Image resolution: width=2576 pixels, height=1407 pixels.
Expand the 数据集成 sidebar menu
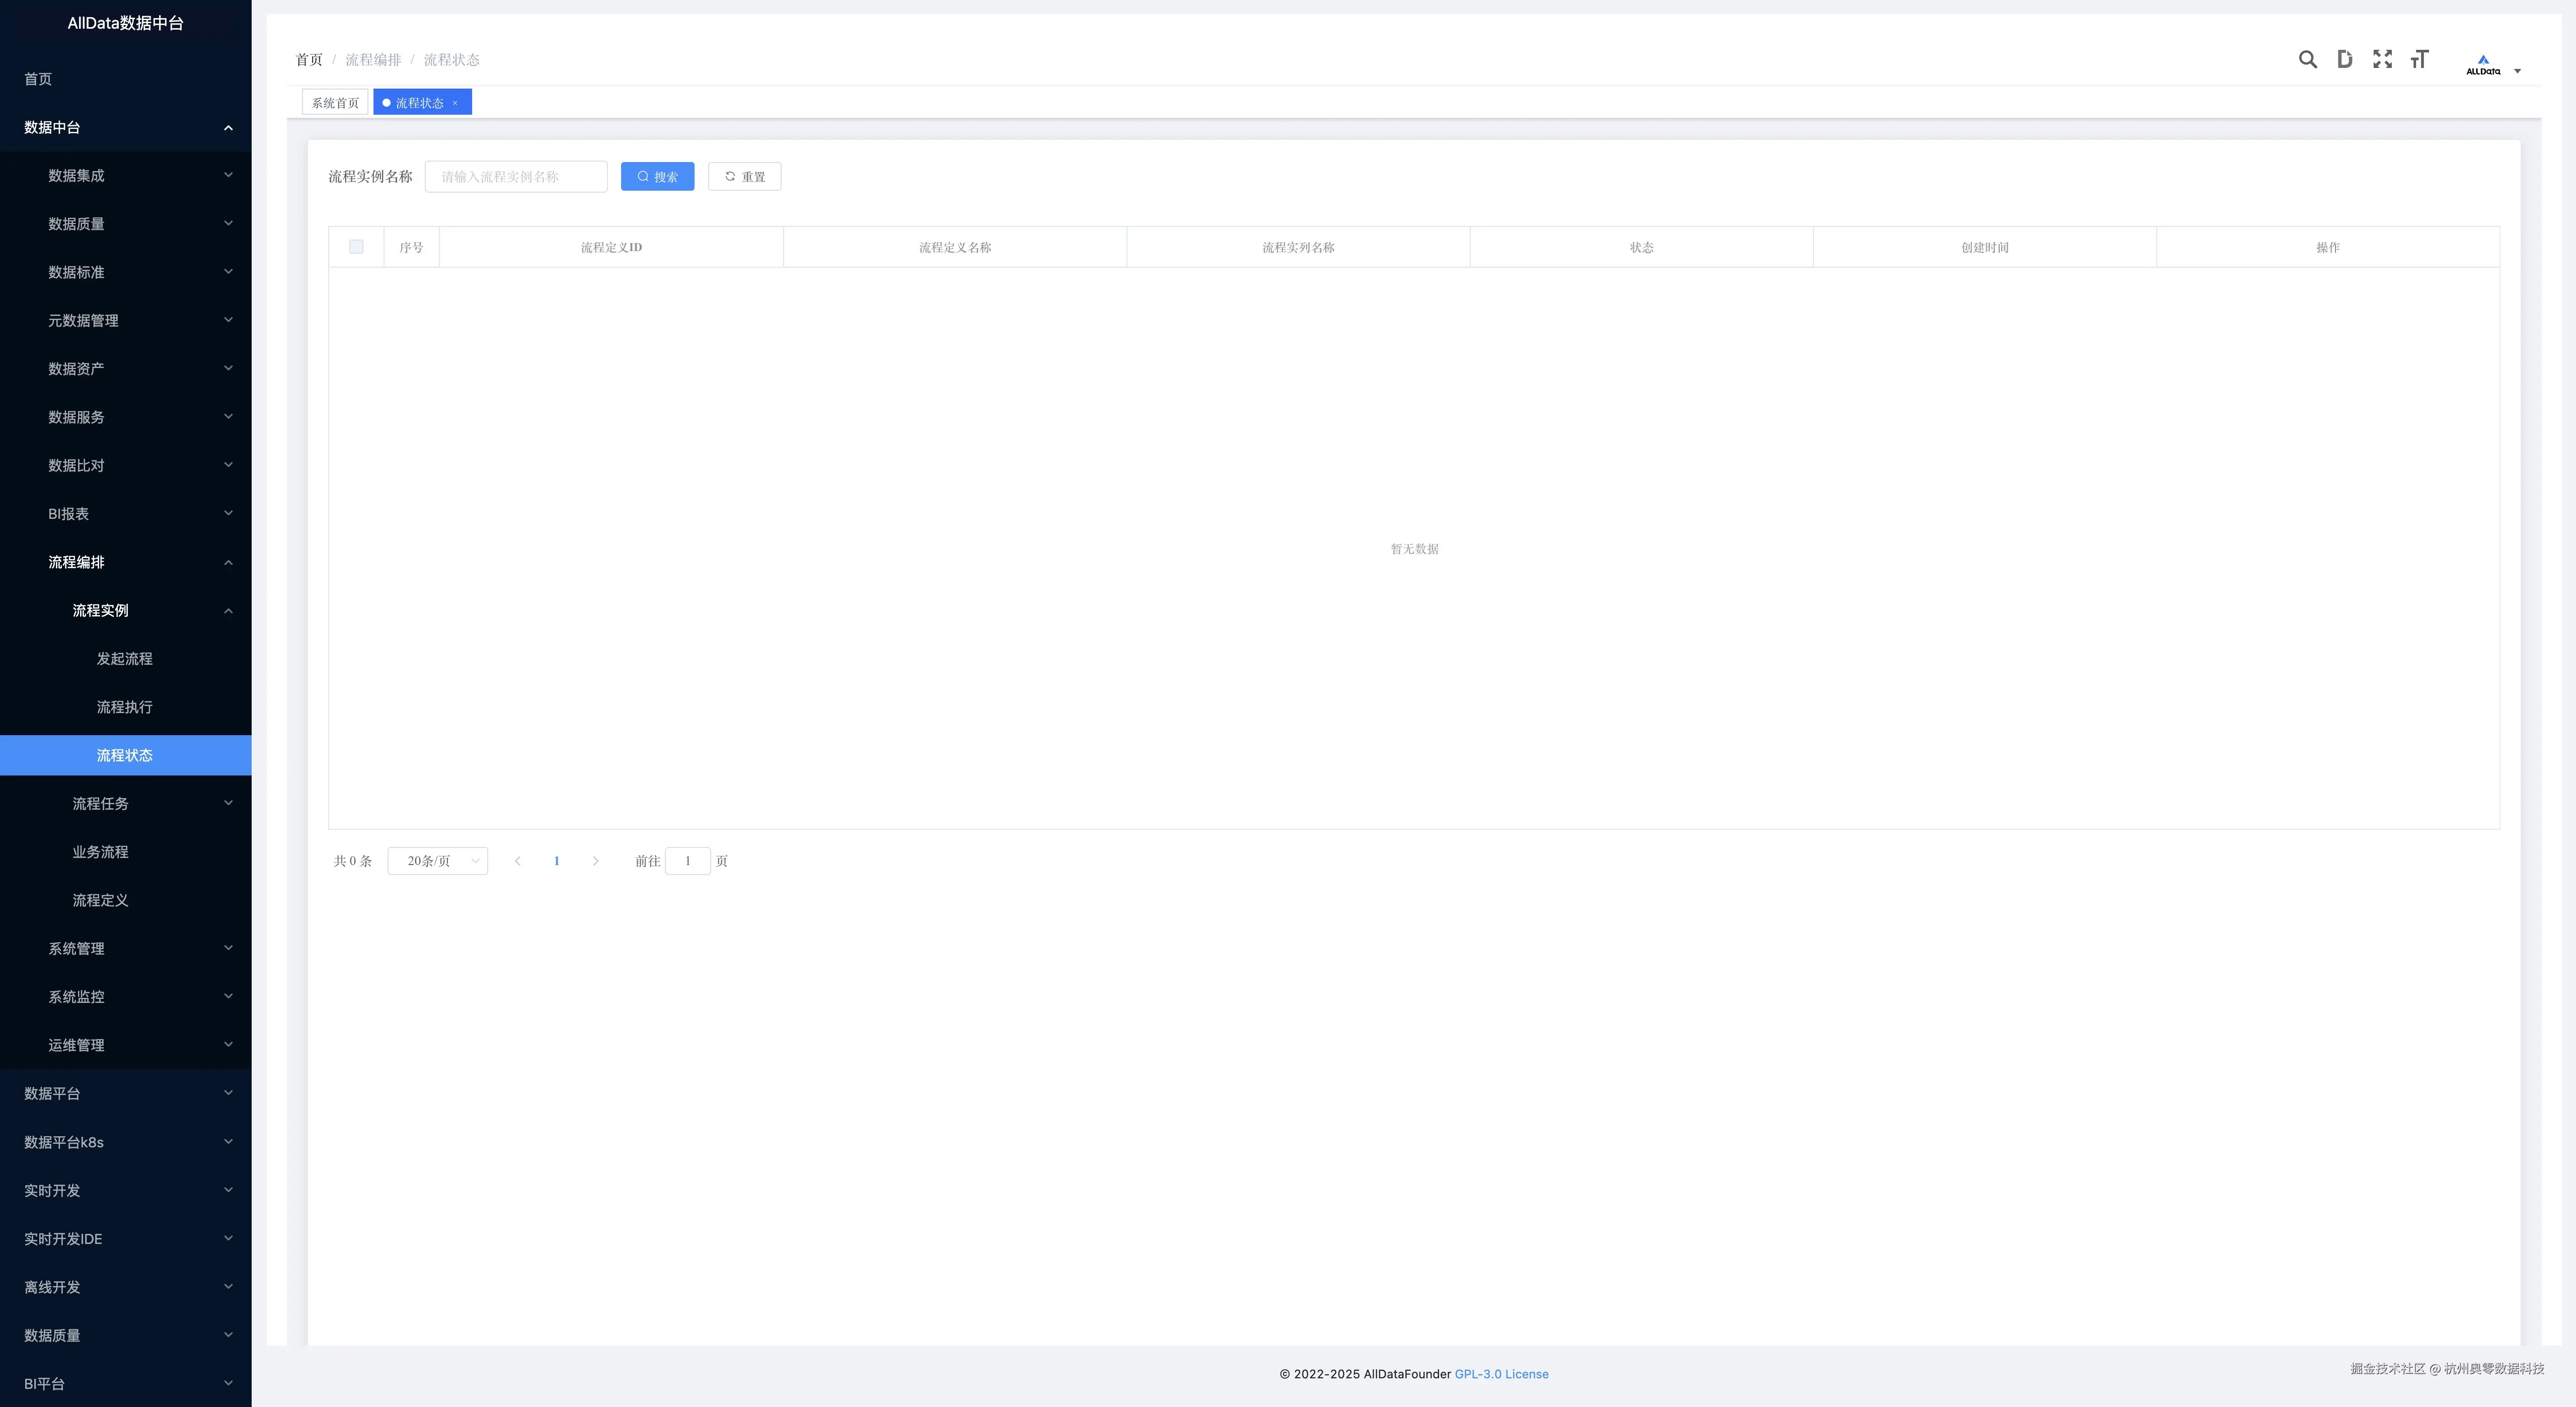125,176
